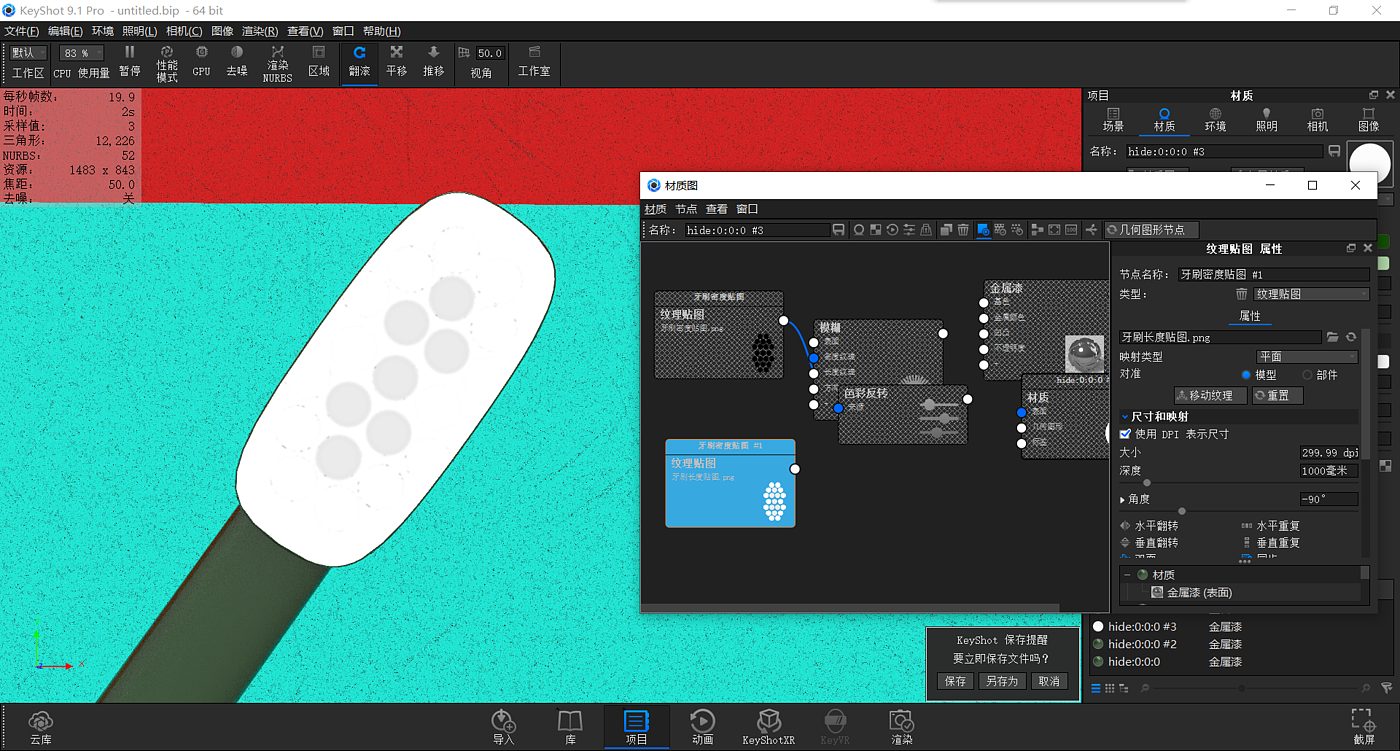Open CPU usage dropdown showing 83 %

click(x=82, y=53)
